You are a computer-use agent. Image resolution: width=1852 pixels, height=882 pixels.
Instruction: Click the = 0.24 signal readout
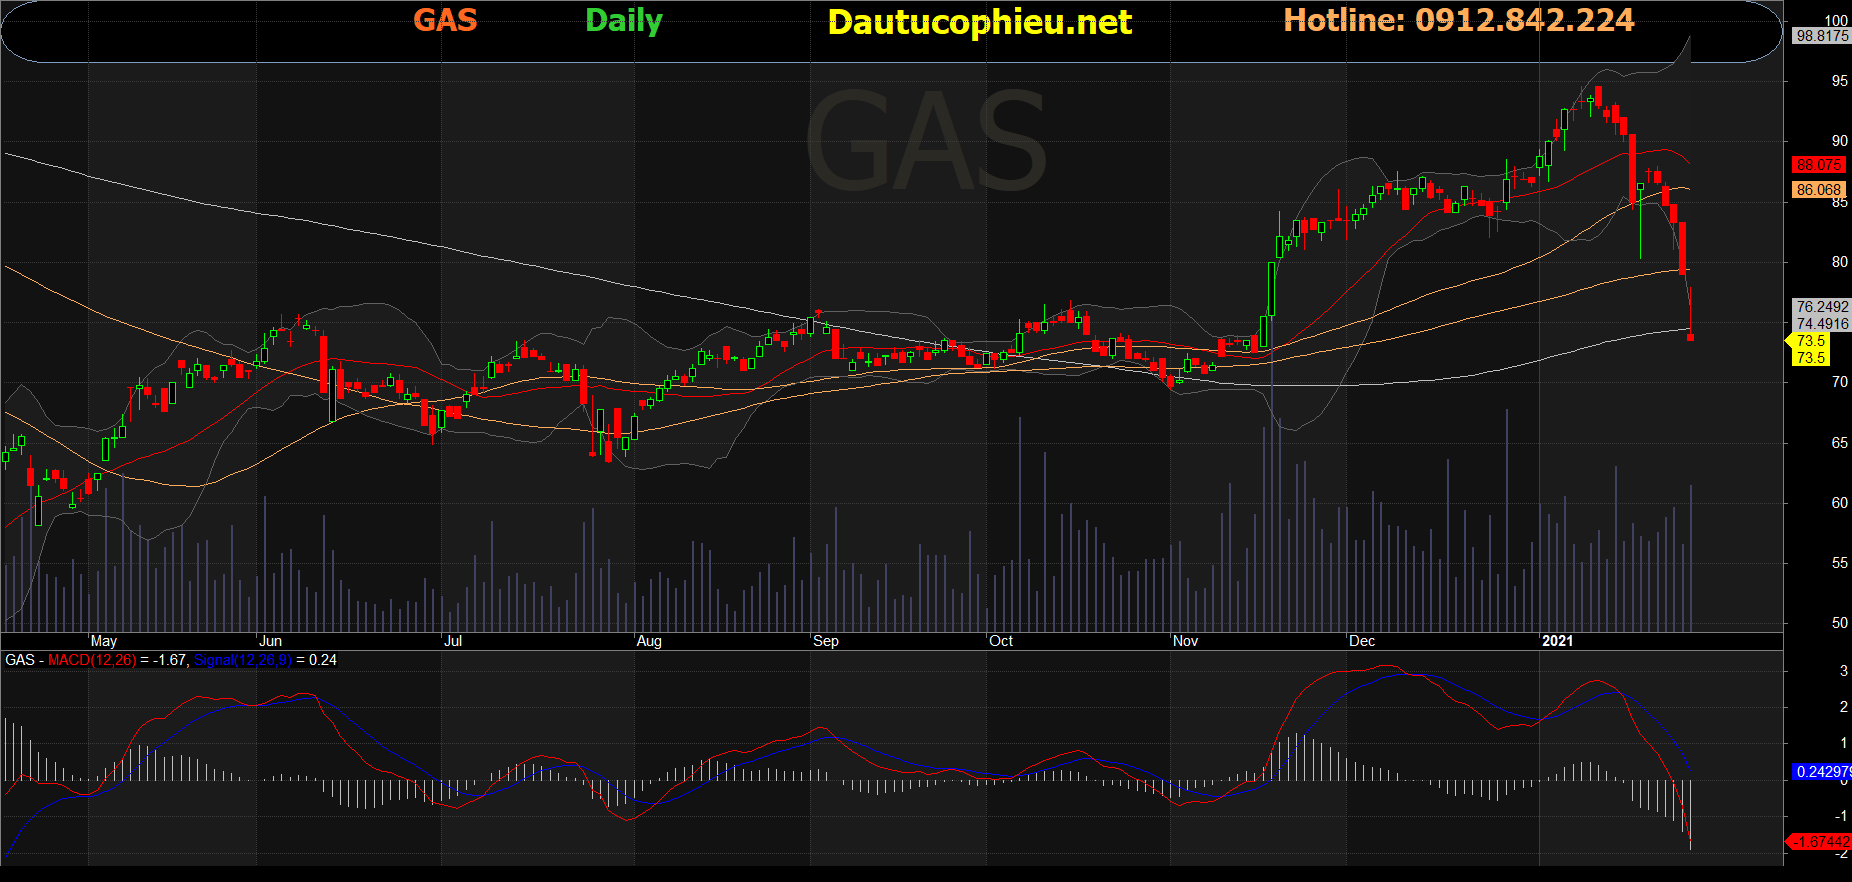pos(317,660)
